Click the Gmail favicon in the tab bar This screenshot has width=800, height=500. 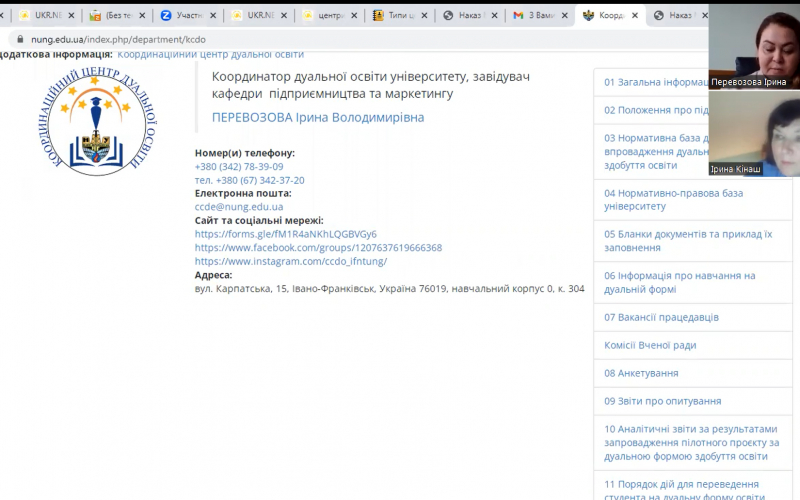click(518, 16)
